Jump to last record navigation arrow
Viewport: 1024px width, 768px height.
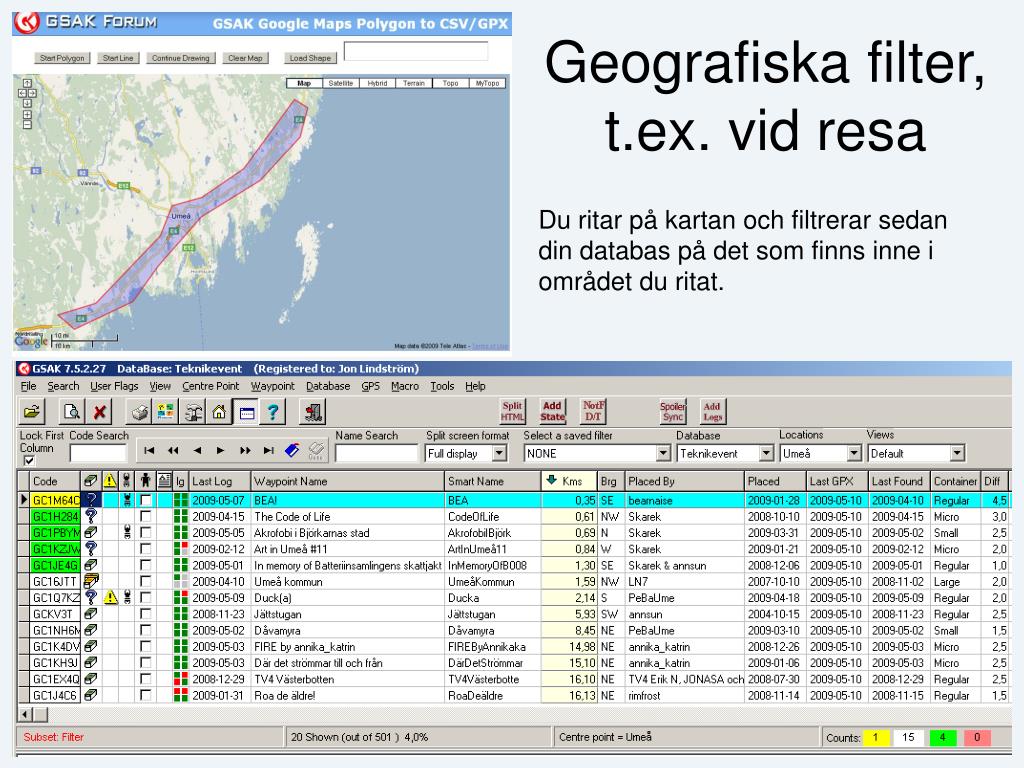(268, 451)
